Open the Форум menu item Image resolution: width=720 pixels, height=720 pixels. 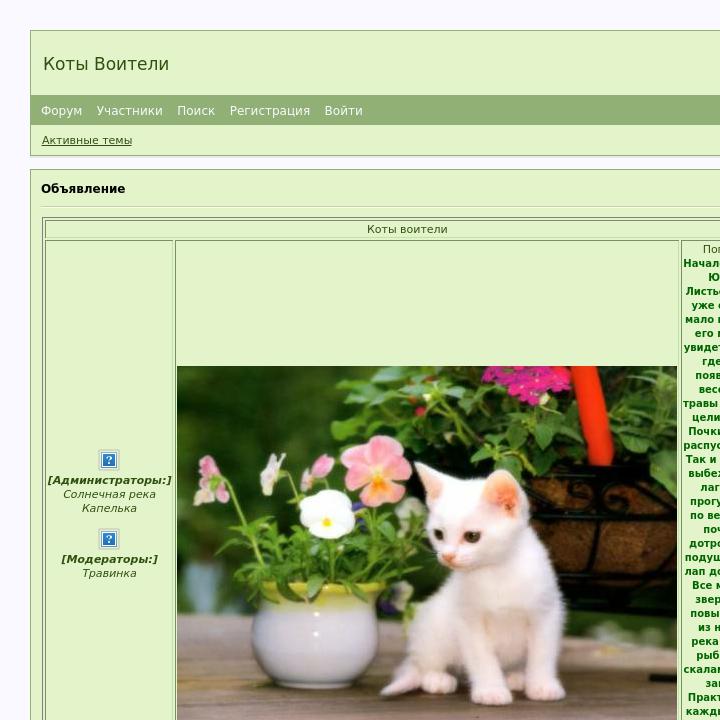[x=62, y=111]
